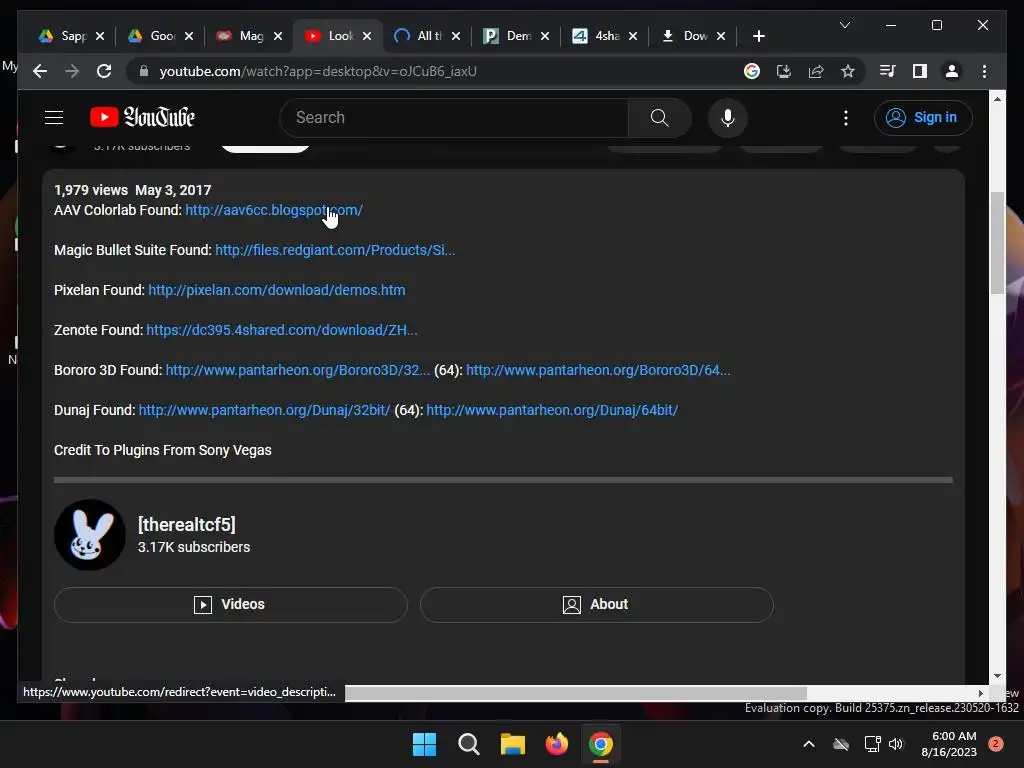This screenshot has width=1024, height=768.
Task: Open media control icon in toolbar
Action: click(887, 71)
